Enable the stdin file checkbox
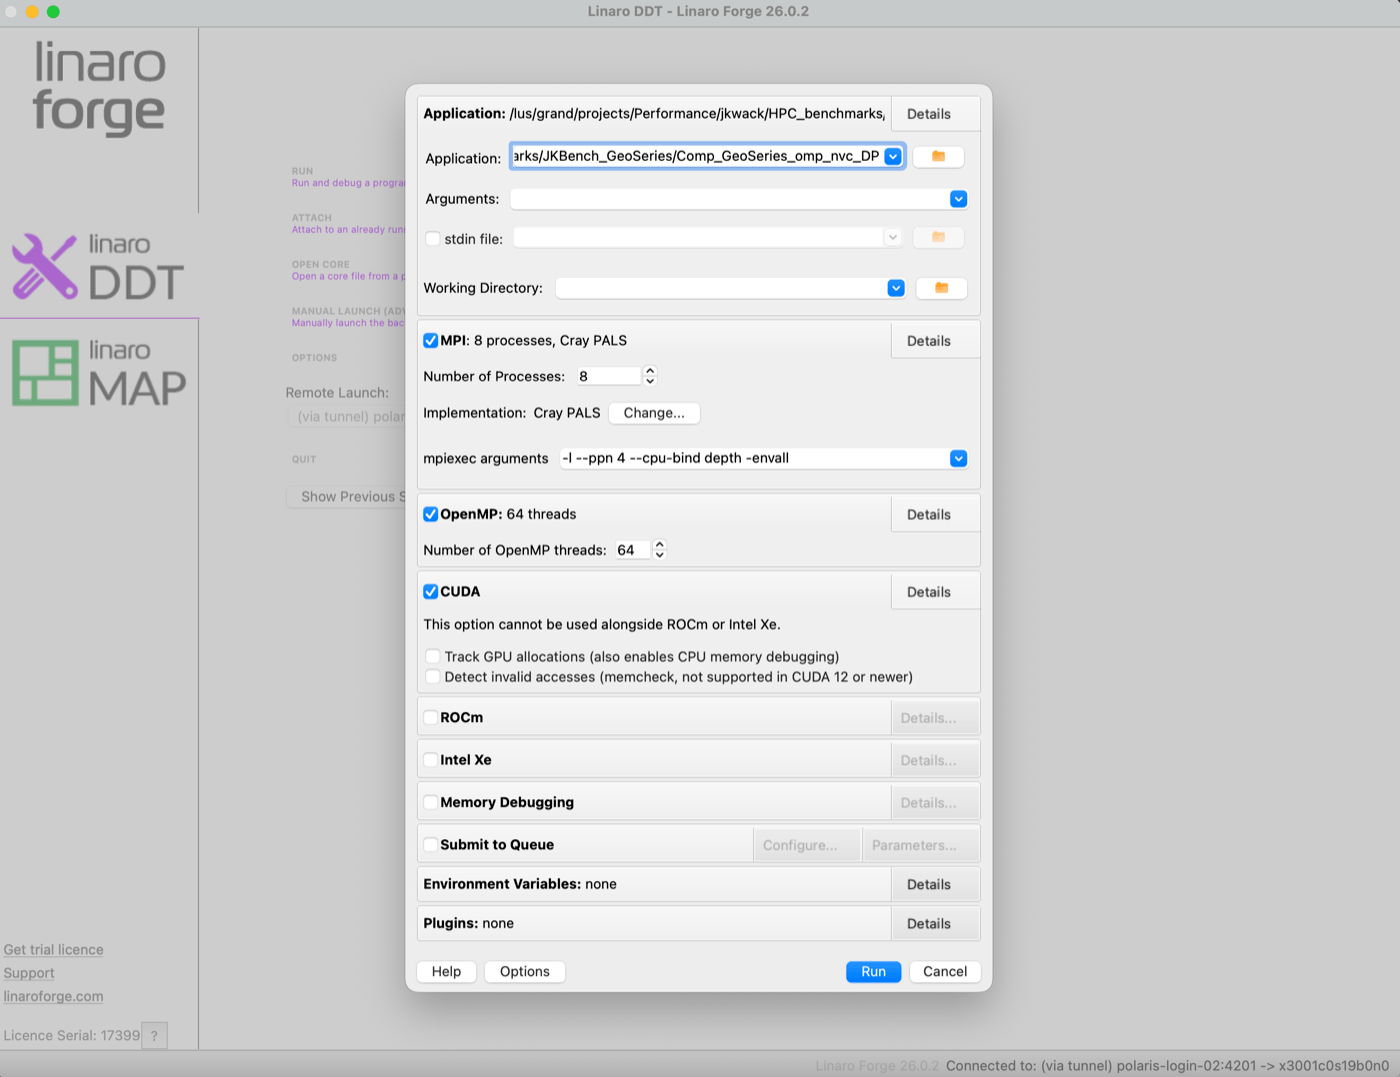This screenshot has width=1400, height=1077. (x=433, y=239)
